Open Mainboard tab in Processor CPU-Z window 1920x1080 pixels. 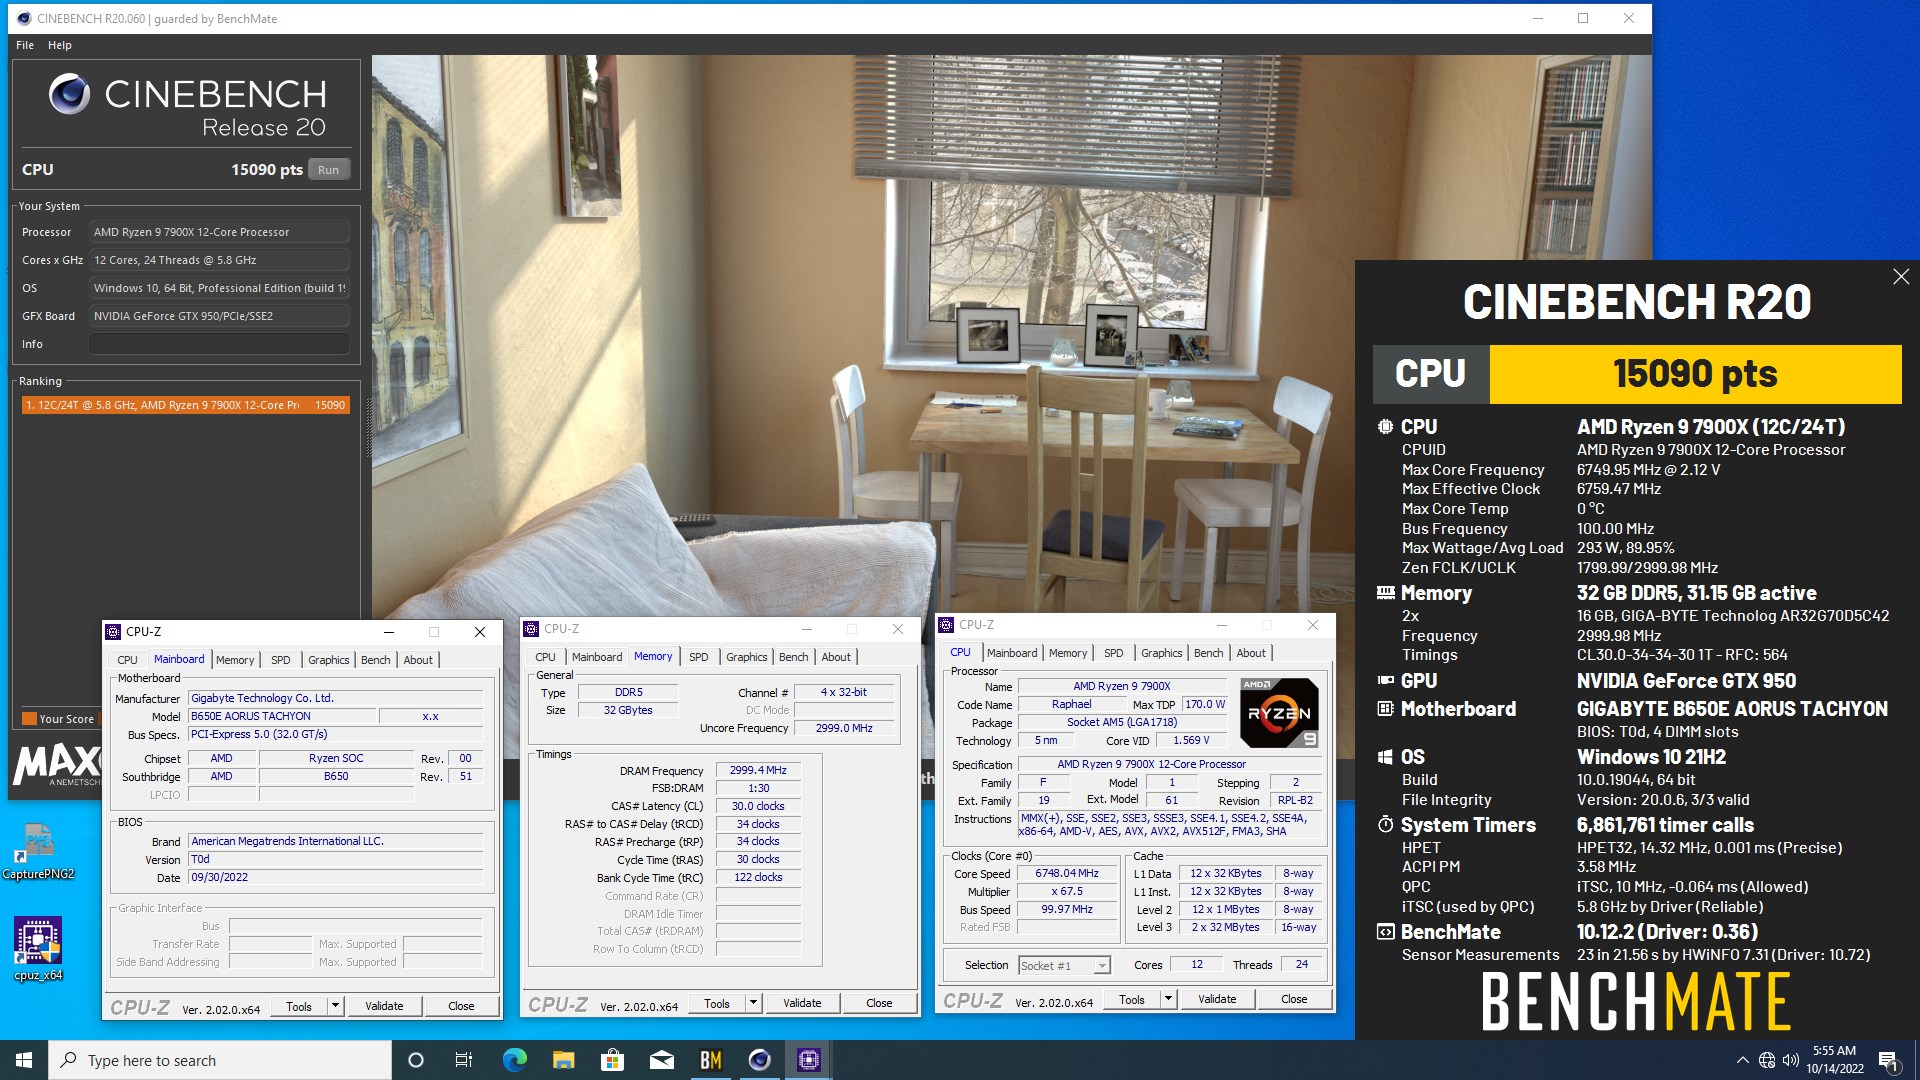(x=1012, y=653)
